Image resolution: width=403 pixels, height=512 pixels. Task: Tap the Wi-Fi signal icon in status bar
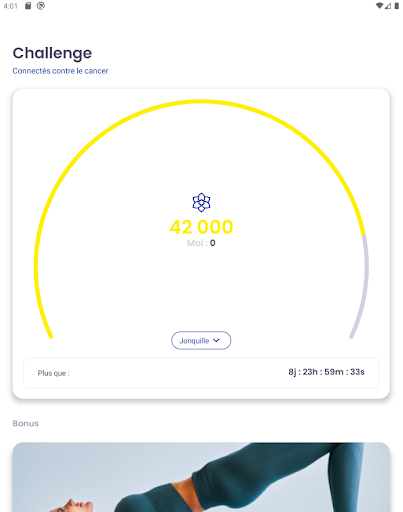[379, 6]
